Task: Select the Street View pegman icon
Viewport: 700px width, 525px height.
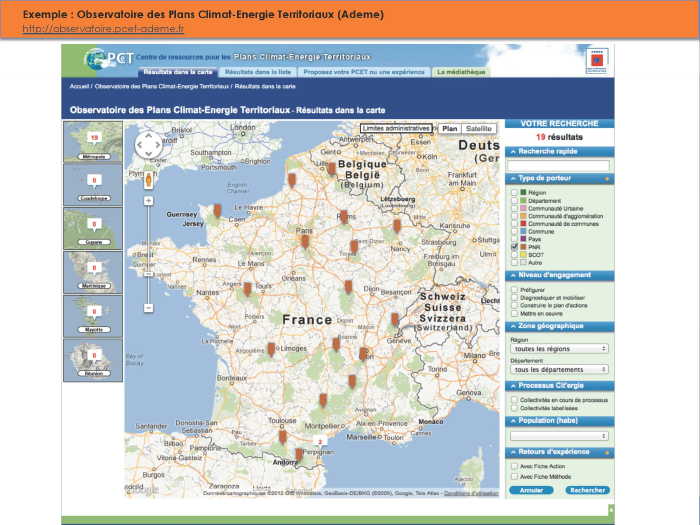Action: (x=149, y=180)
